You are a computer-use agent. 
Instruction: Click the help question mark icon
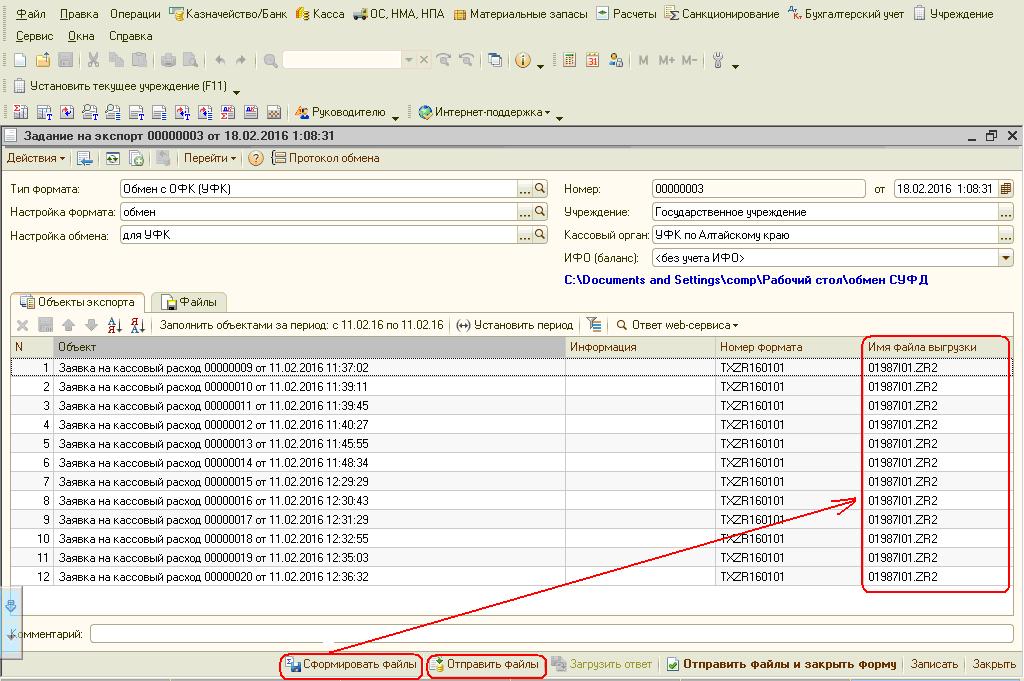tap(256, 158)
